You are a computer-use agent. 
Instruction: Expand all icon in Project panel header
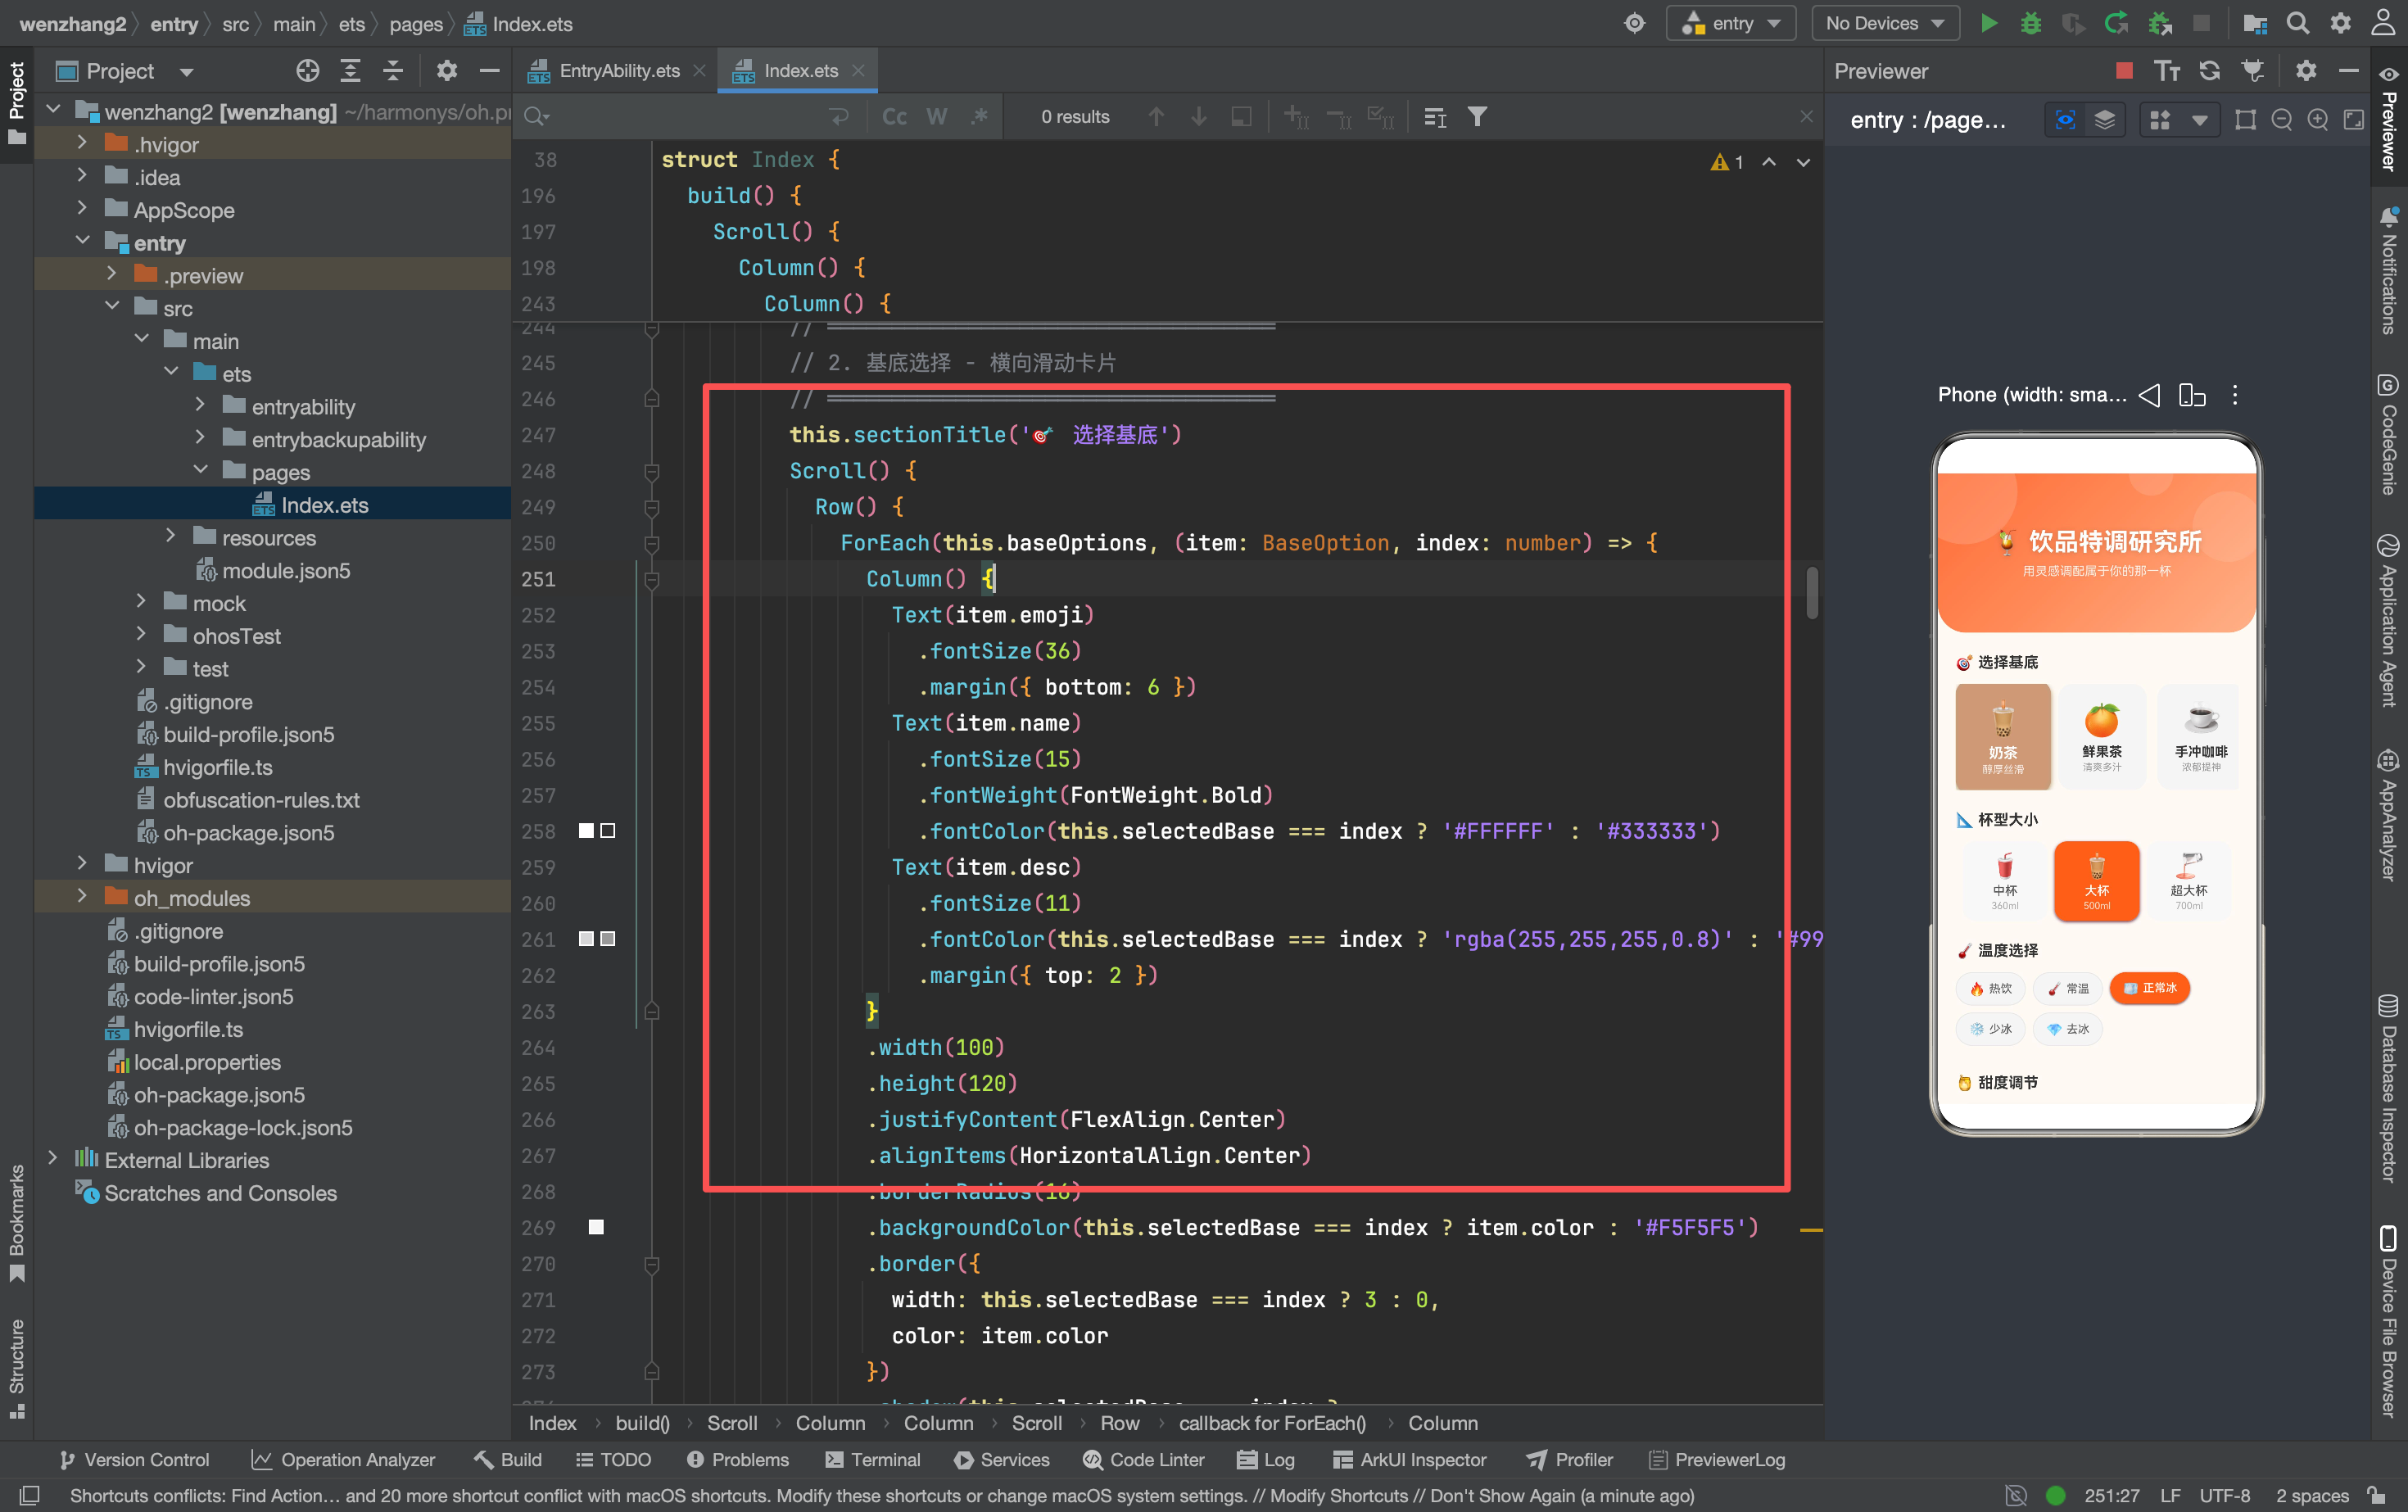[350, 71]
